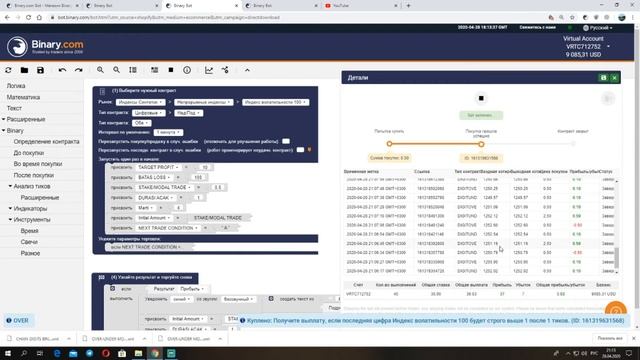Click the TARGET PROFIT value field 10
The width and height of the screenshot is (640, 360).
[x=205, y=167]
